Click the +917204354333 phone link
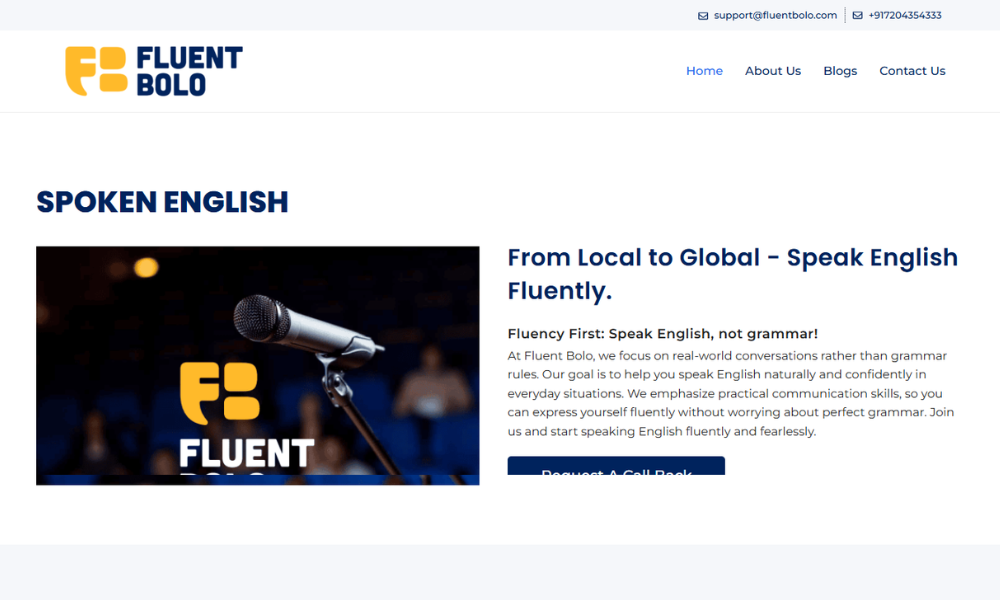1000x600 pixels. 904,16
